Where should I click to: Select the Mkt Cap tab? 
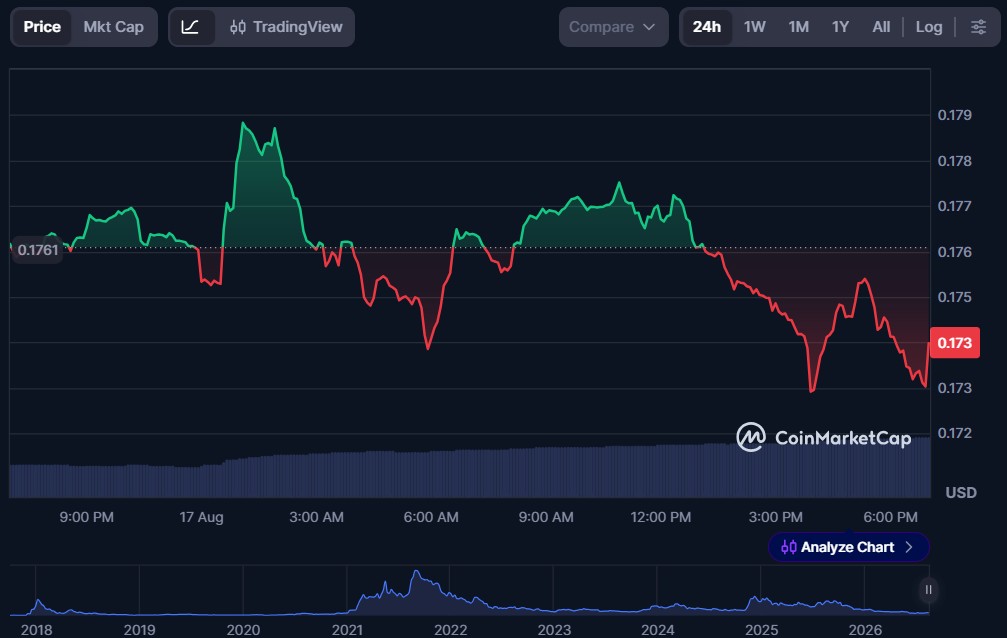tap(113, 27)
